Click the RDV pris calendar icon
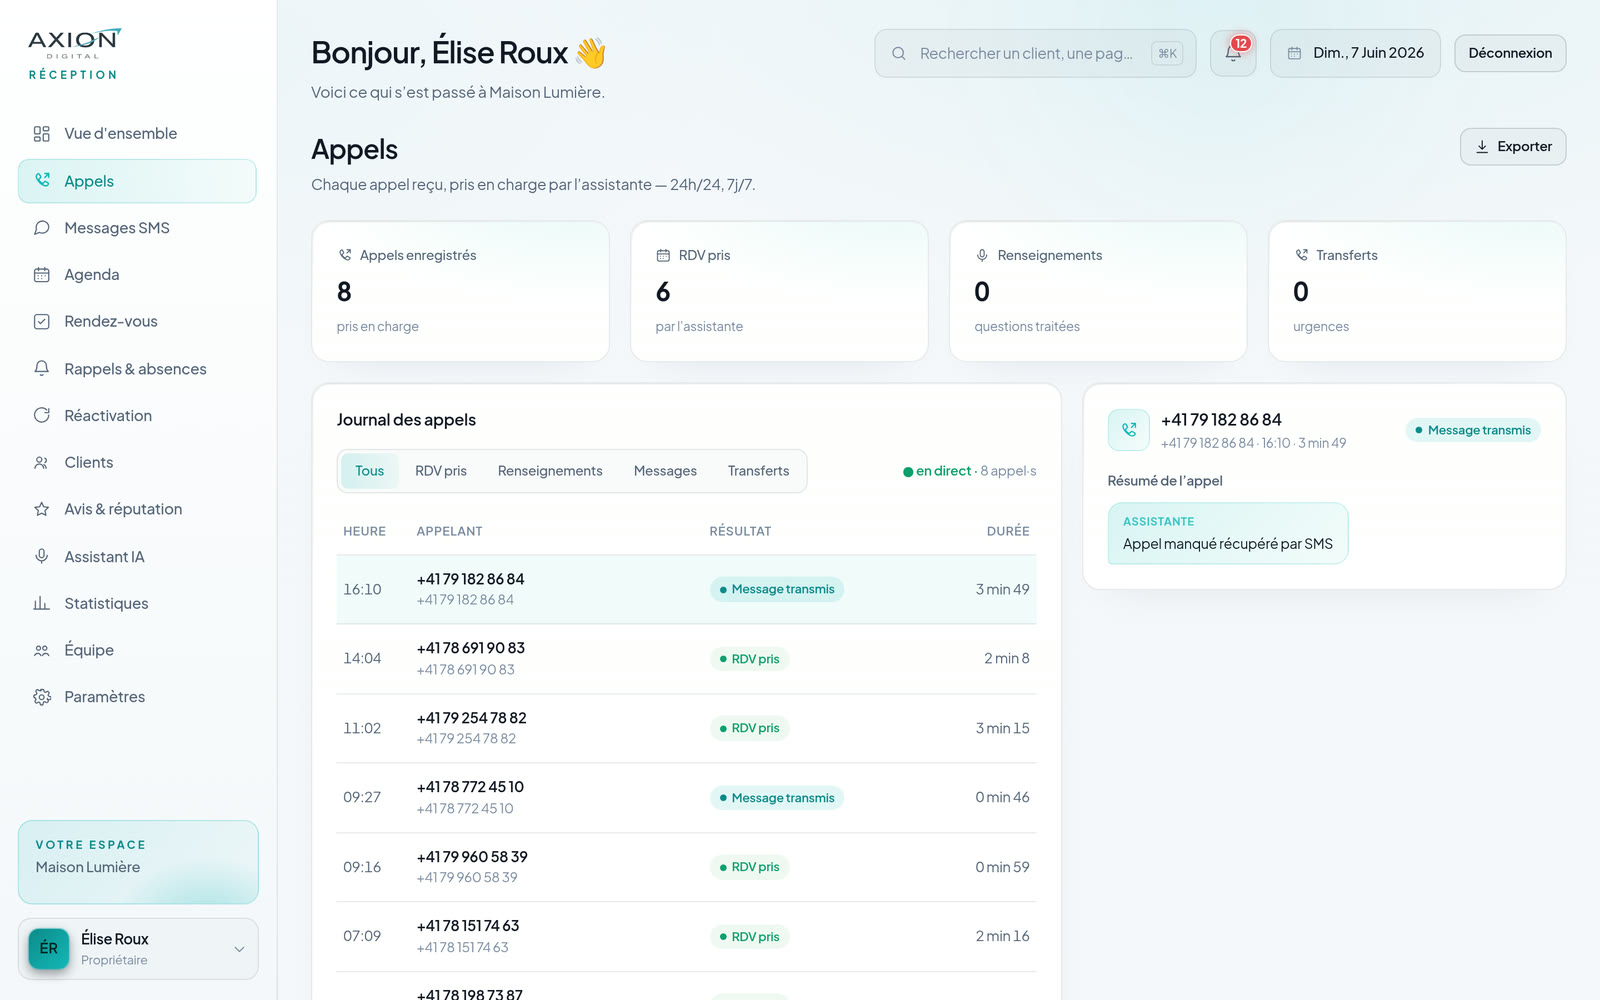1600x1000 pixels. (663, 256)
